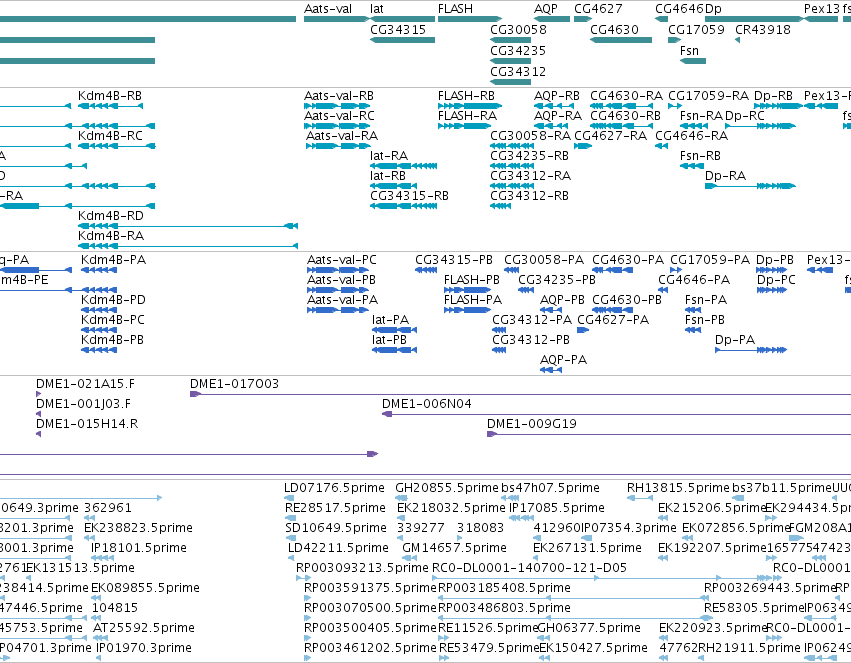Click the CG34235-PB protein label
The width and height of the screenshot is (851, 663).
(x=557, y=280)
